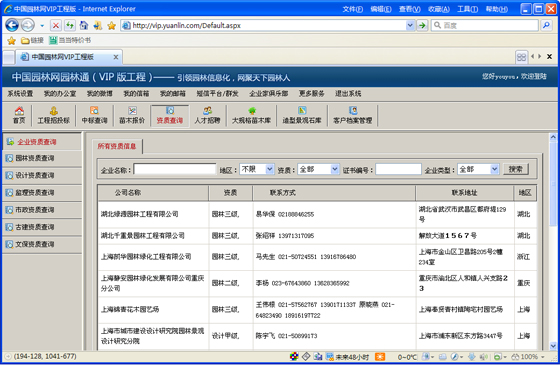Screen dimensions: 560x365
Task: Click 退出系统 to log out
Action: [x=348, y=94]
